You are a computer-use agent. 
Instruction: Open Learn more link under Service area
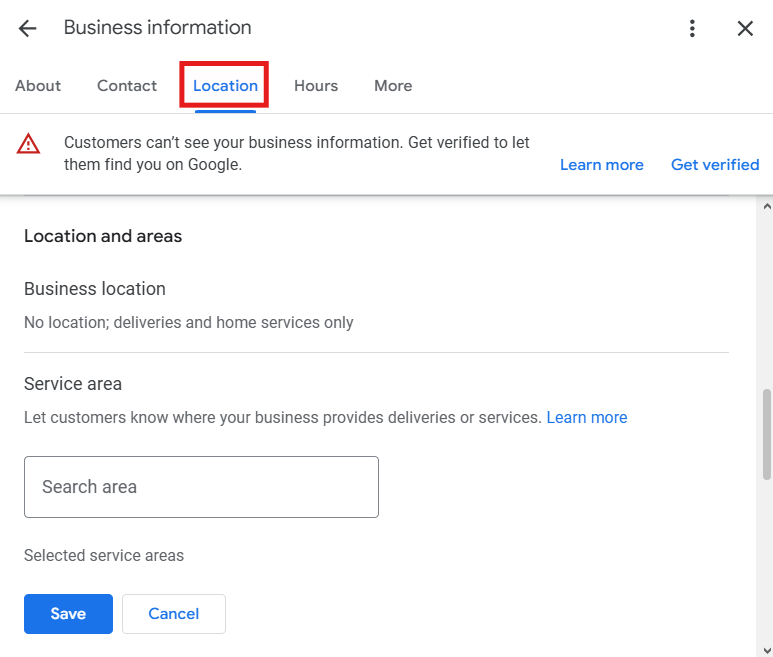pyautogui.click(x=587, y=417)
